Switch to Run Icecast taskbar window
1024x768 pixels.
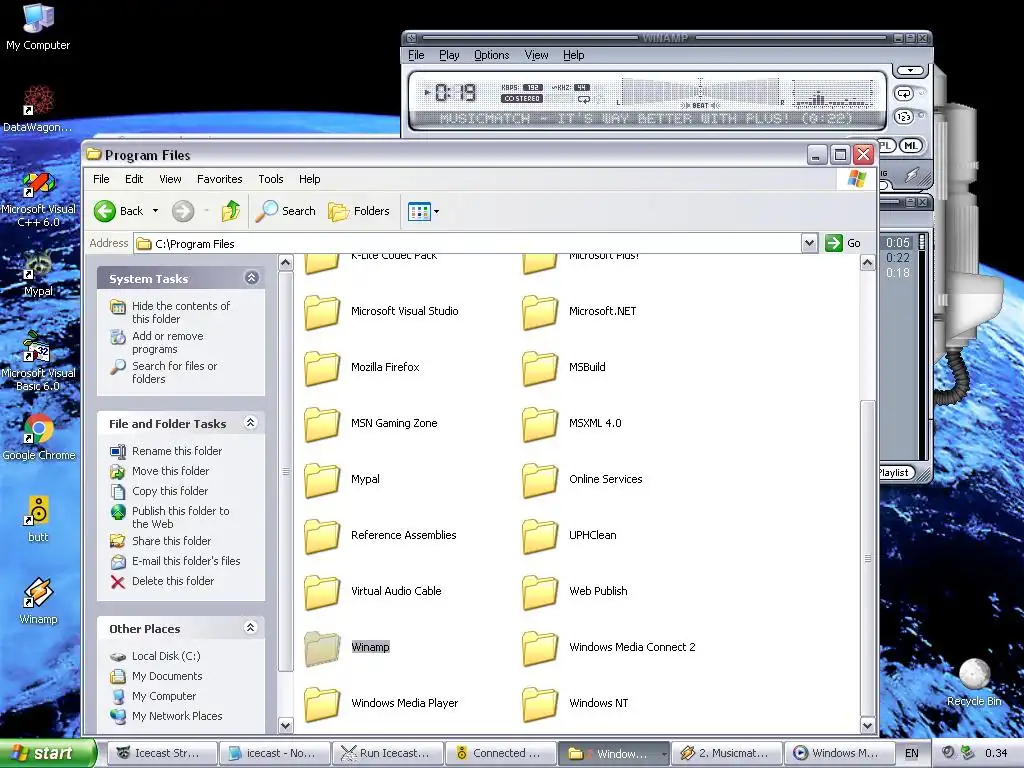tap(388, 754)
